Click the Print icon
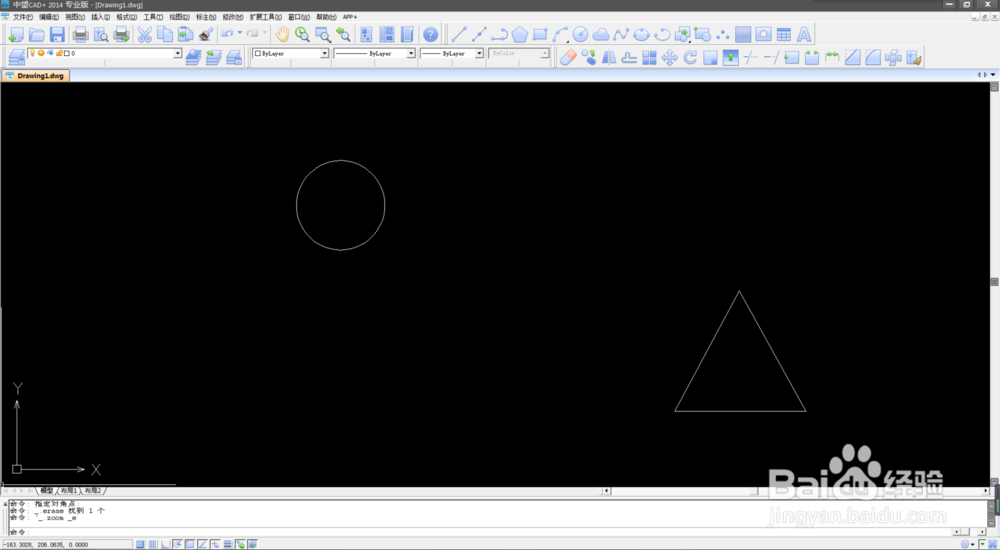 pos(80,34)
